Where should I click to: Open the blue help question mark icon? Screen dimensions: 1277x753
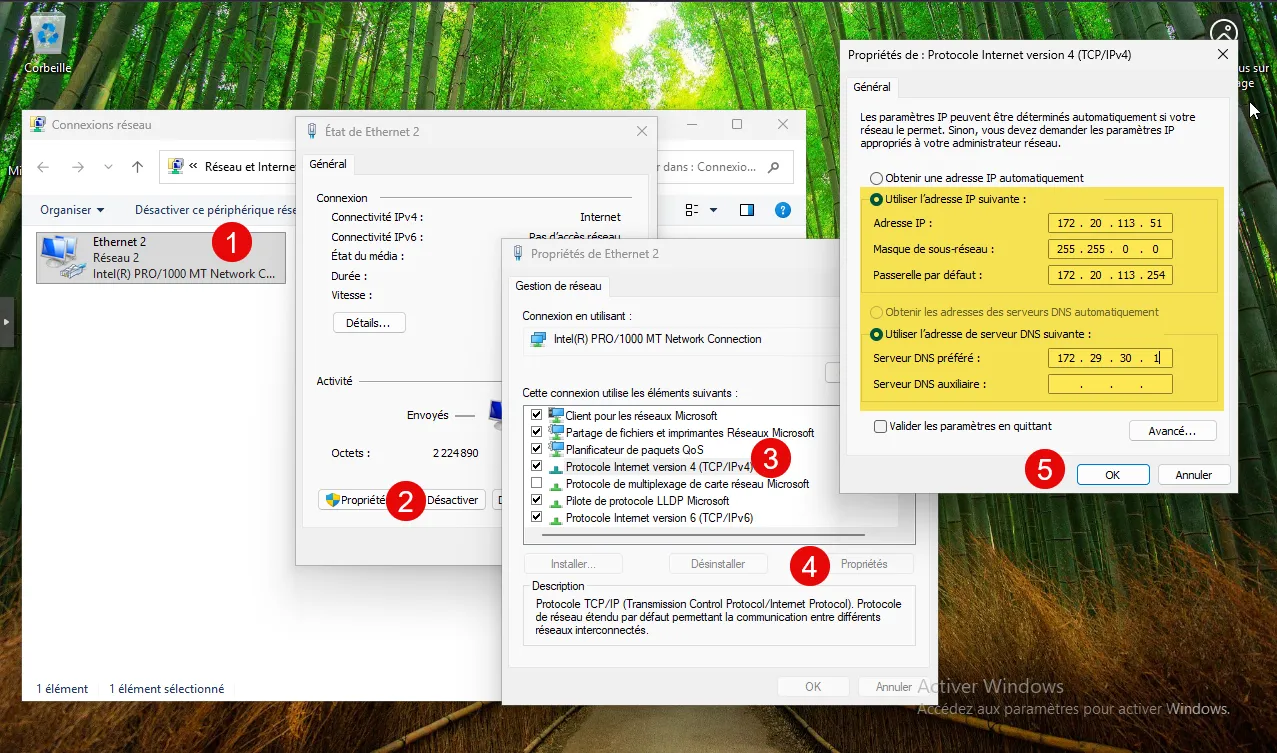pos(783,210)
